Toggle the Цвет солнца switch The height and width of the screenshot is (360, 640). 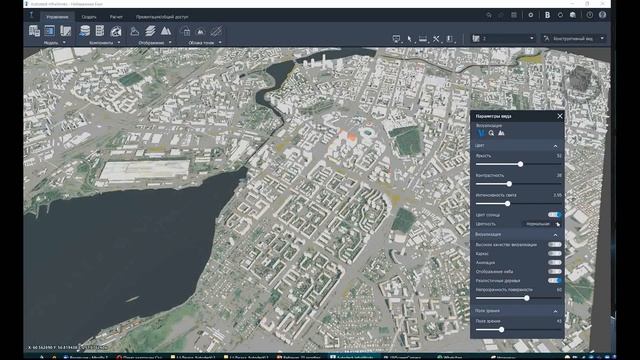(x=555, y=215)
